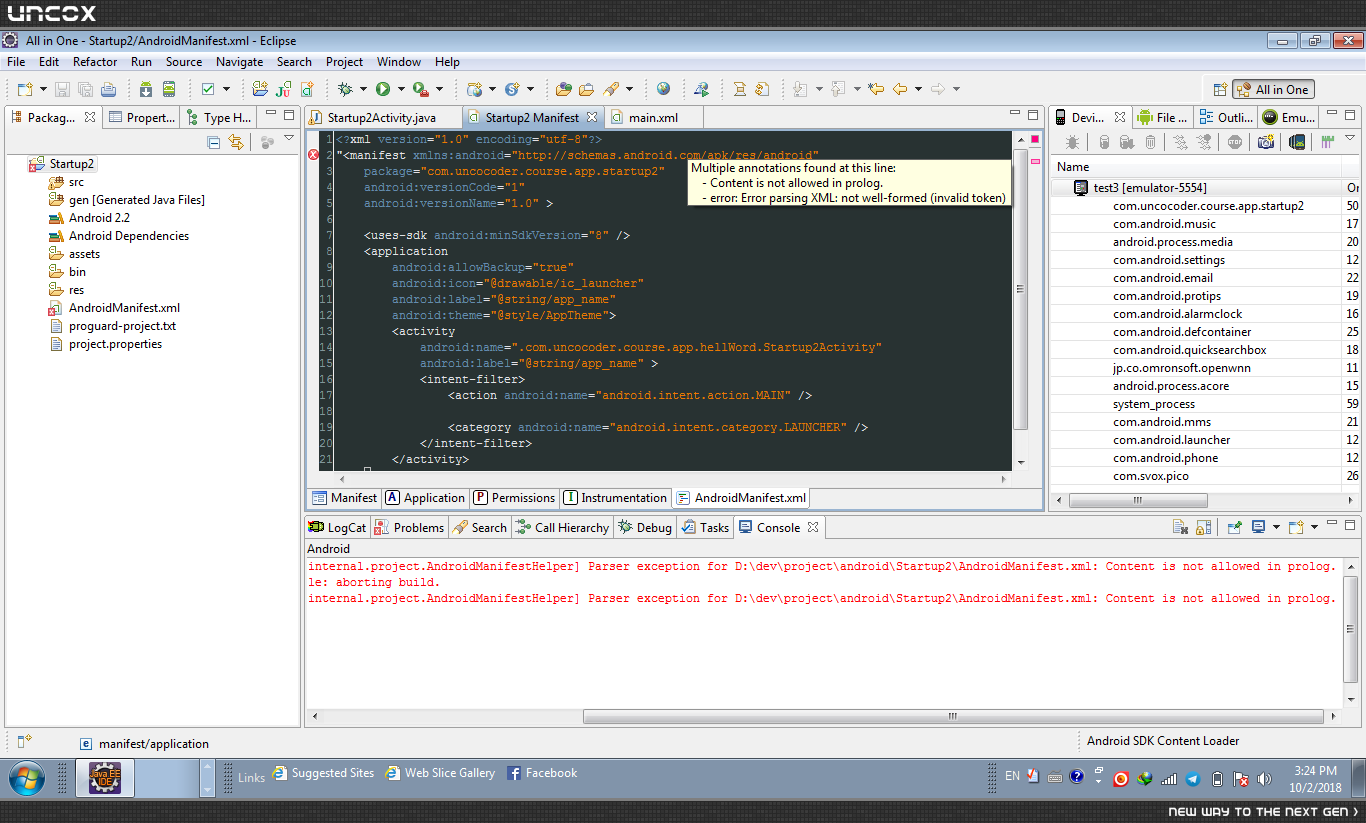Click the green Run toolbar button
The width and height of the screenshot is (1366, 823).
[382, 89]
